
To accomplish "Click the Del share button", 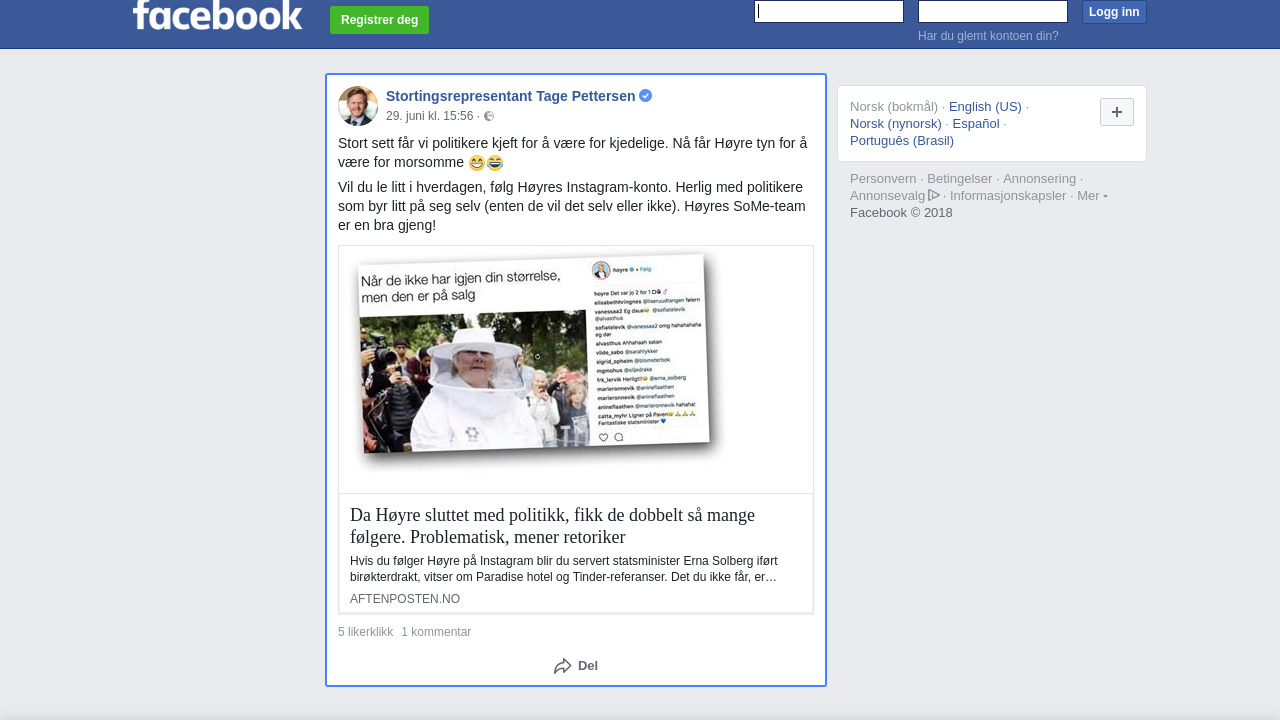I will coord(576,666).
